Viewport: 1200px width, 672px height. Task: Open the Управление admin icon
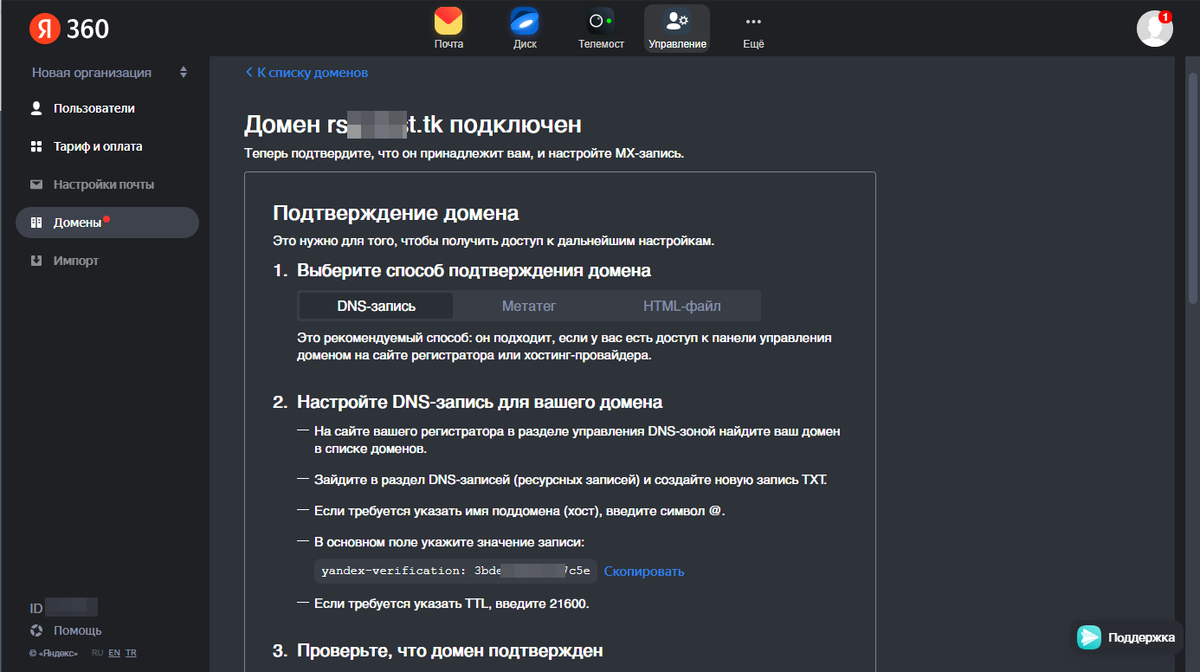click(677, 20)
